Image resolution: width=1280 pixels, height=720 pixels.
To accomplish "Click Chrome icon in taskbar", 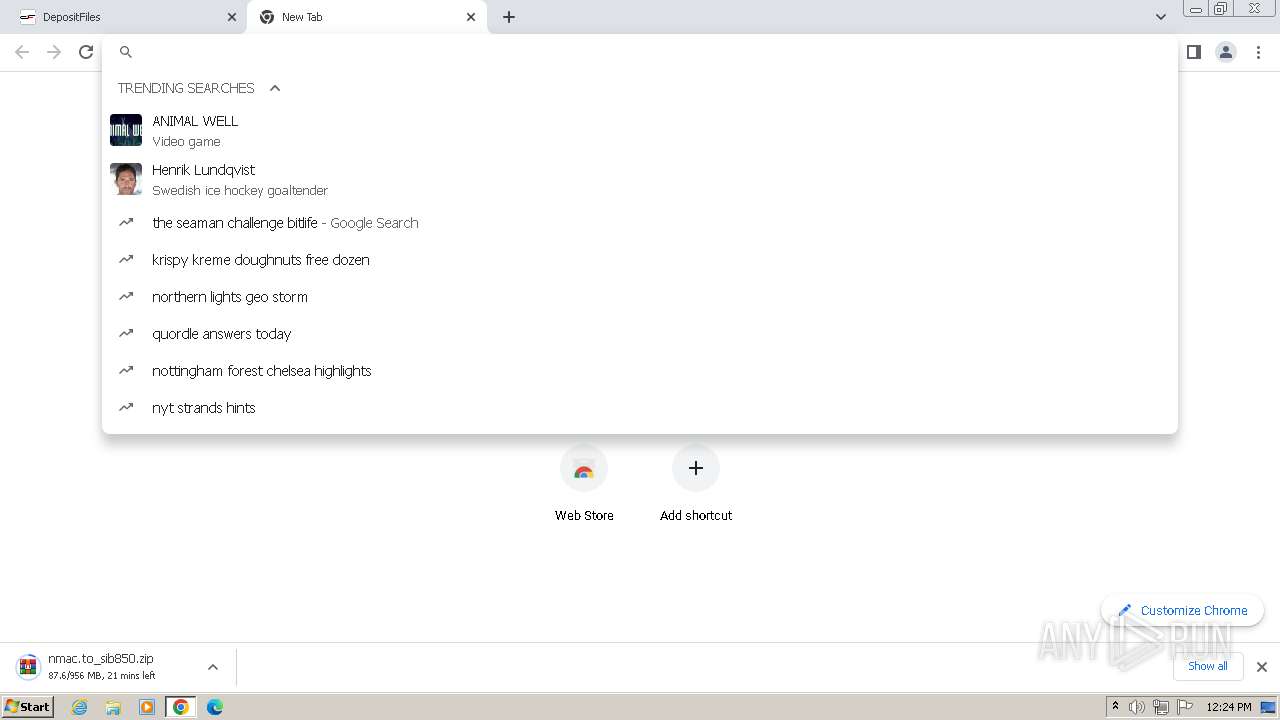I will (x=181, y=707).
